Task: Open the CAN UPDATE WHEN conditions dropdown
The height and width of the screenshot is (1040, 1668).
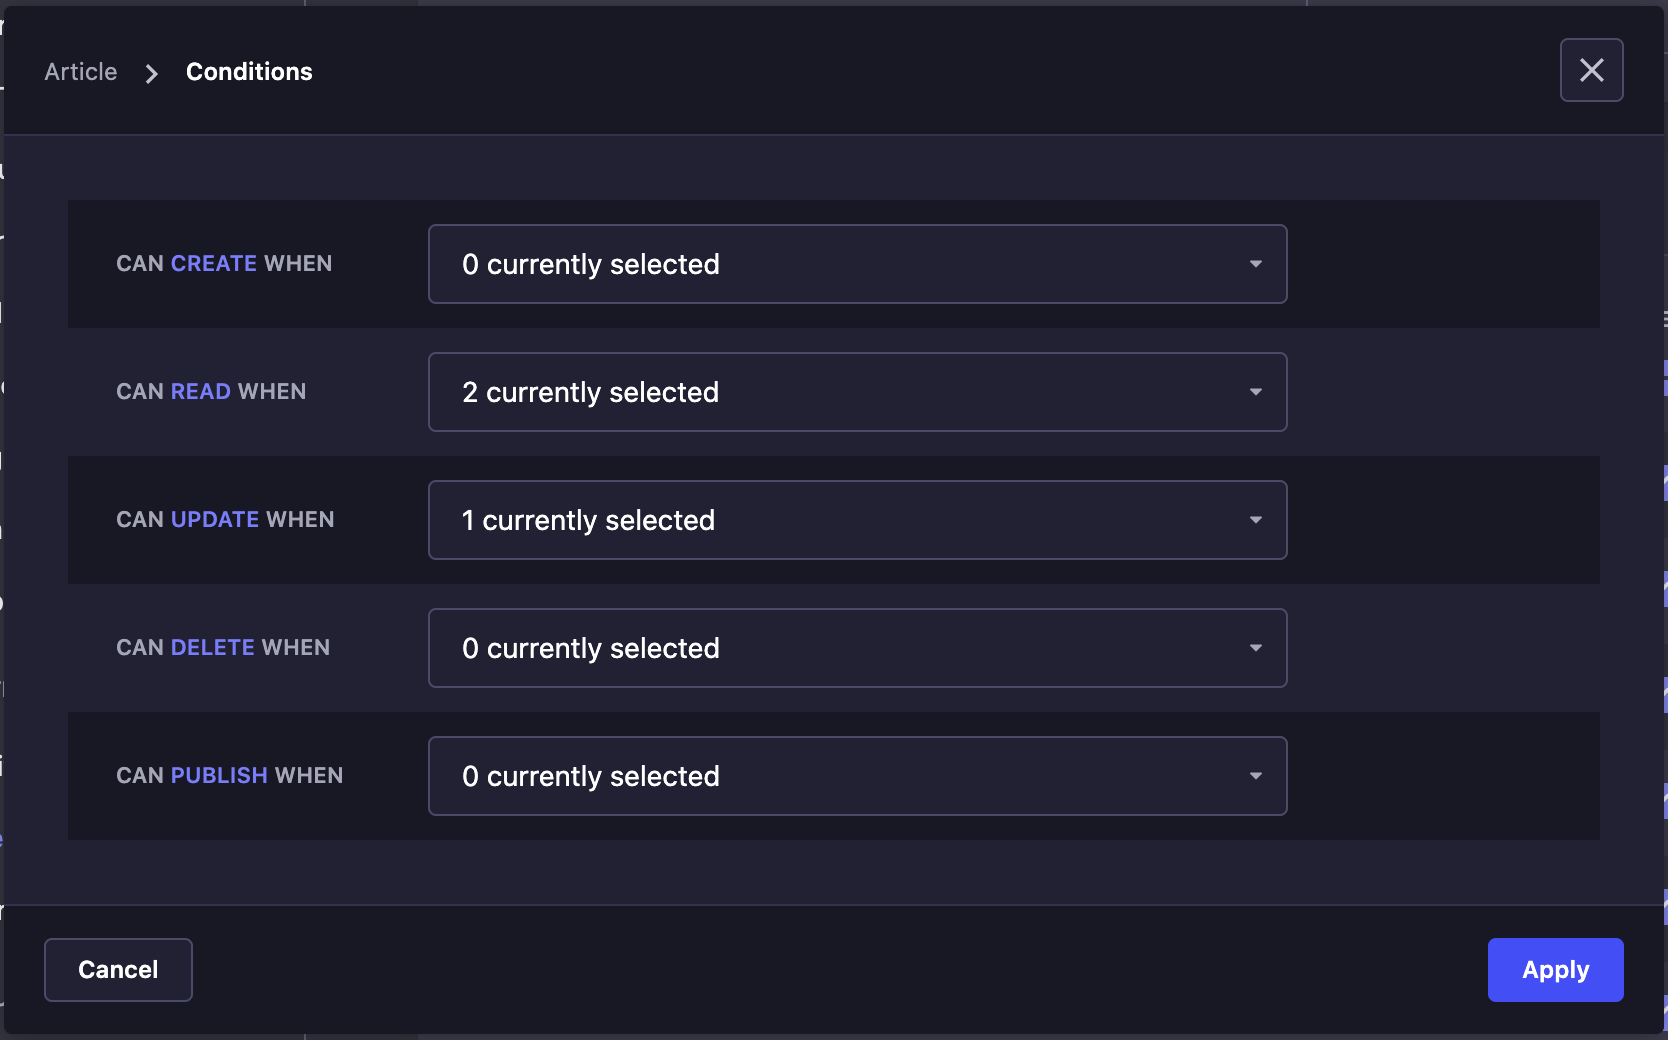Action: (x=857, y=520)
